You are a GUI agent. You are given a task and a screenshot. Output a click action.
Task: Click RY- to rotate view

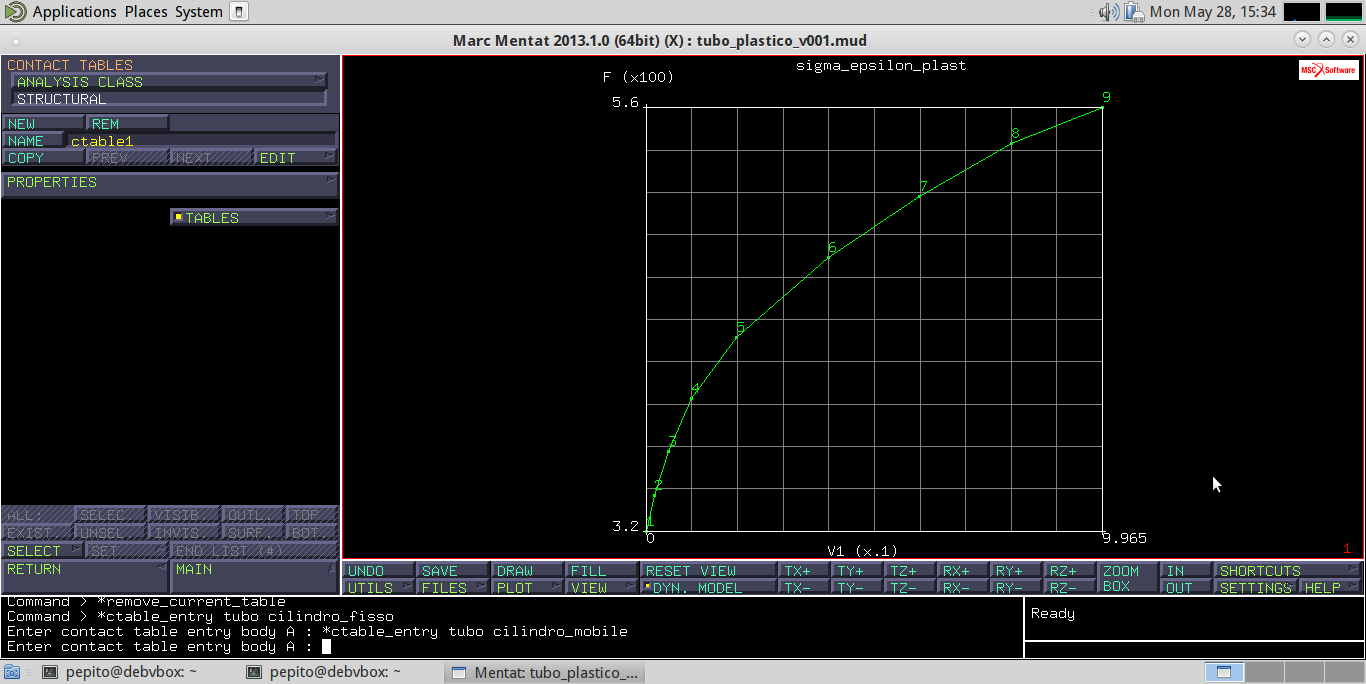click(1018, 588)
